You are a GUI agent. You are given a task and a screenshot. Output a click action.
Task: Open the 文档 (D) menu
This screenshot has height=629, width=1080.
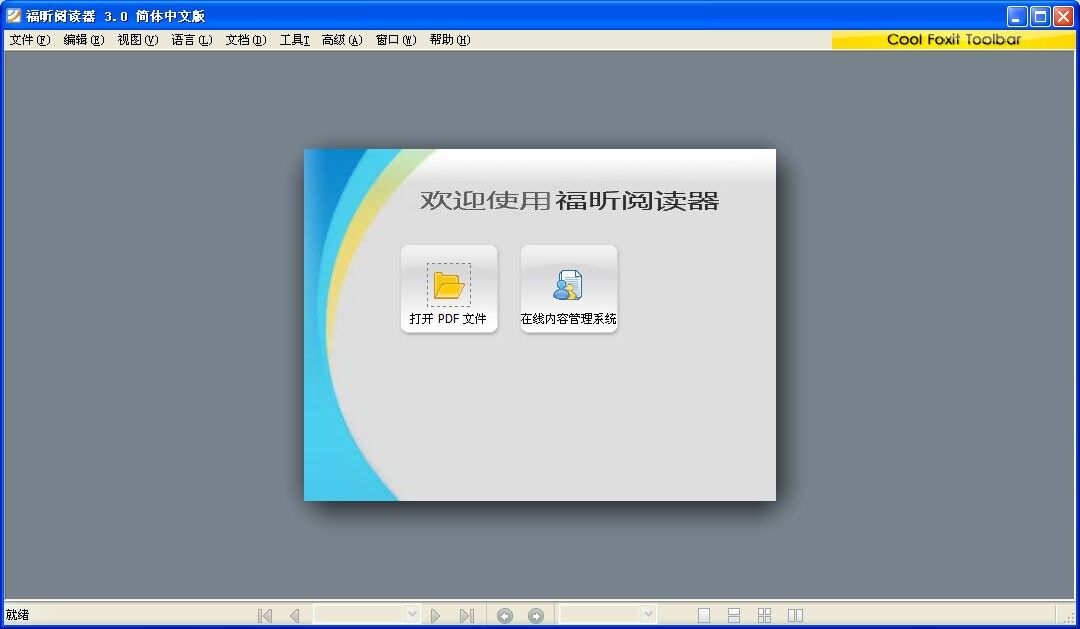(x=245, y=40)
